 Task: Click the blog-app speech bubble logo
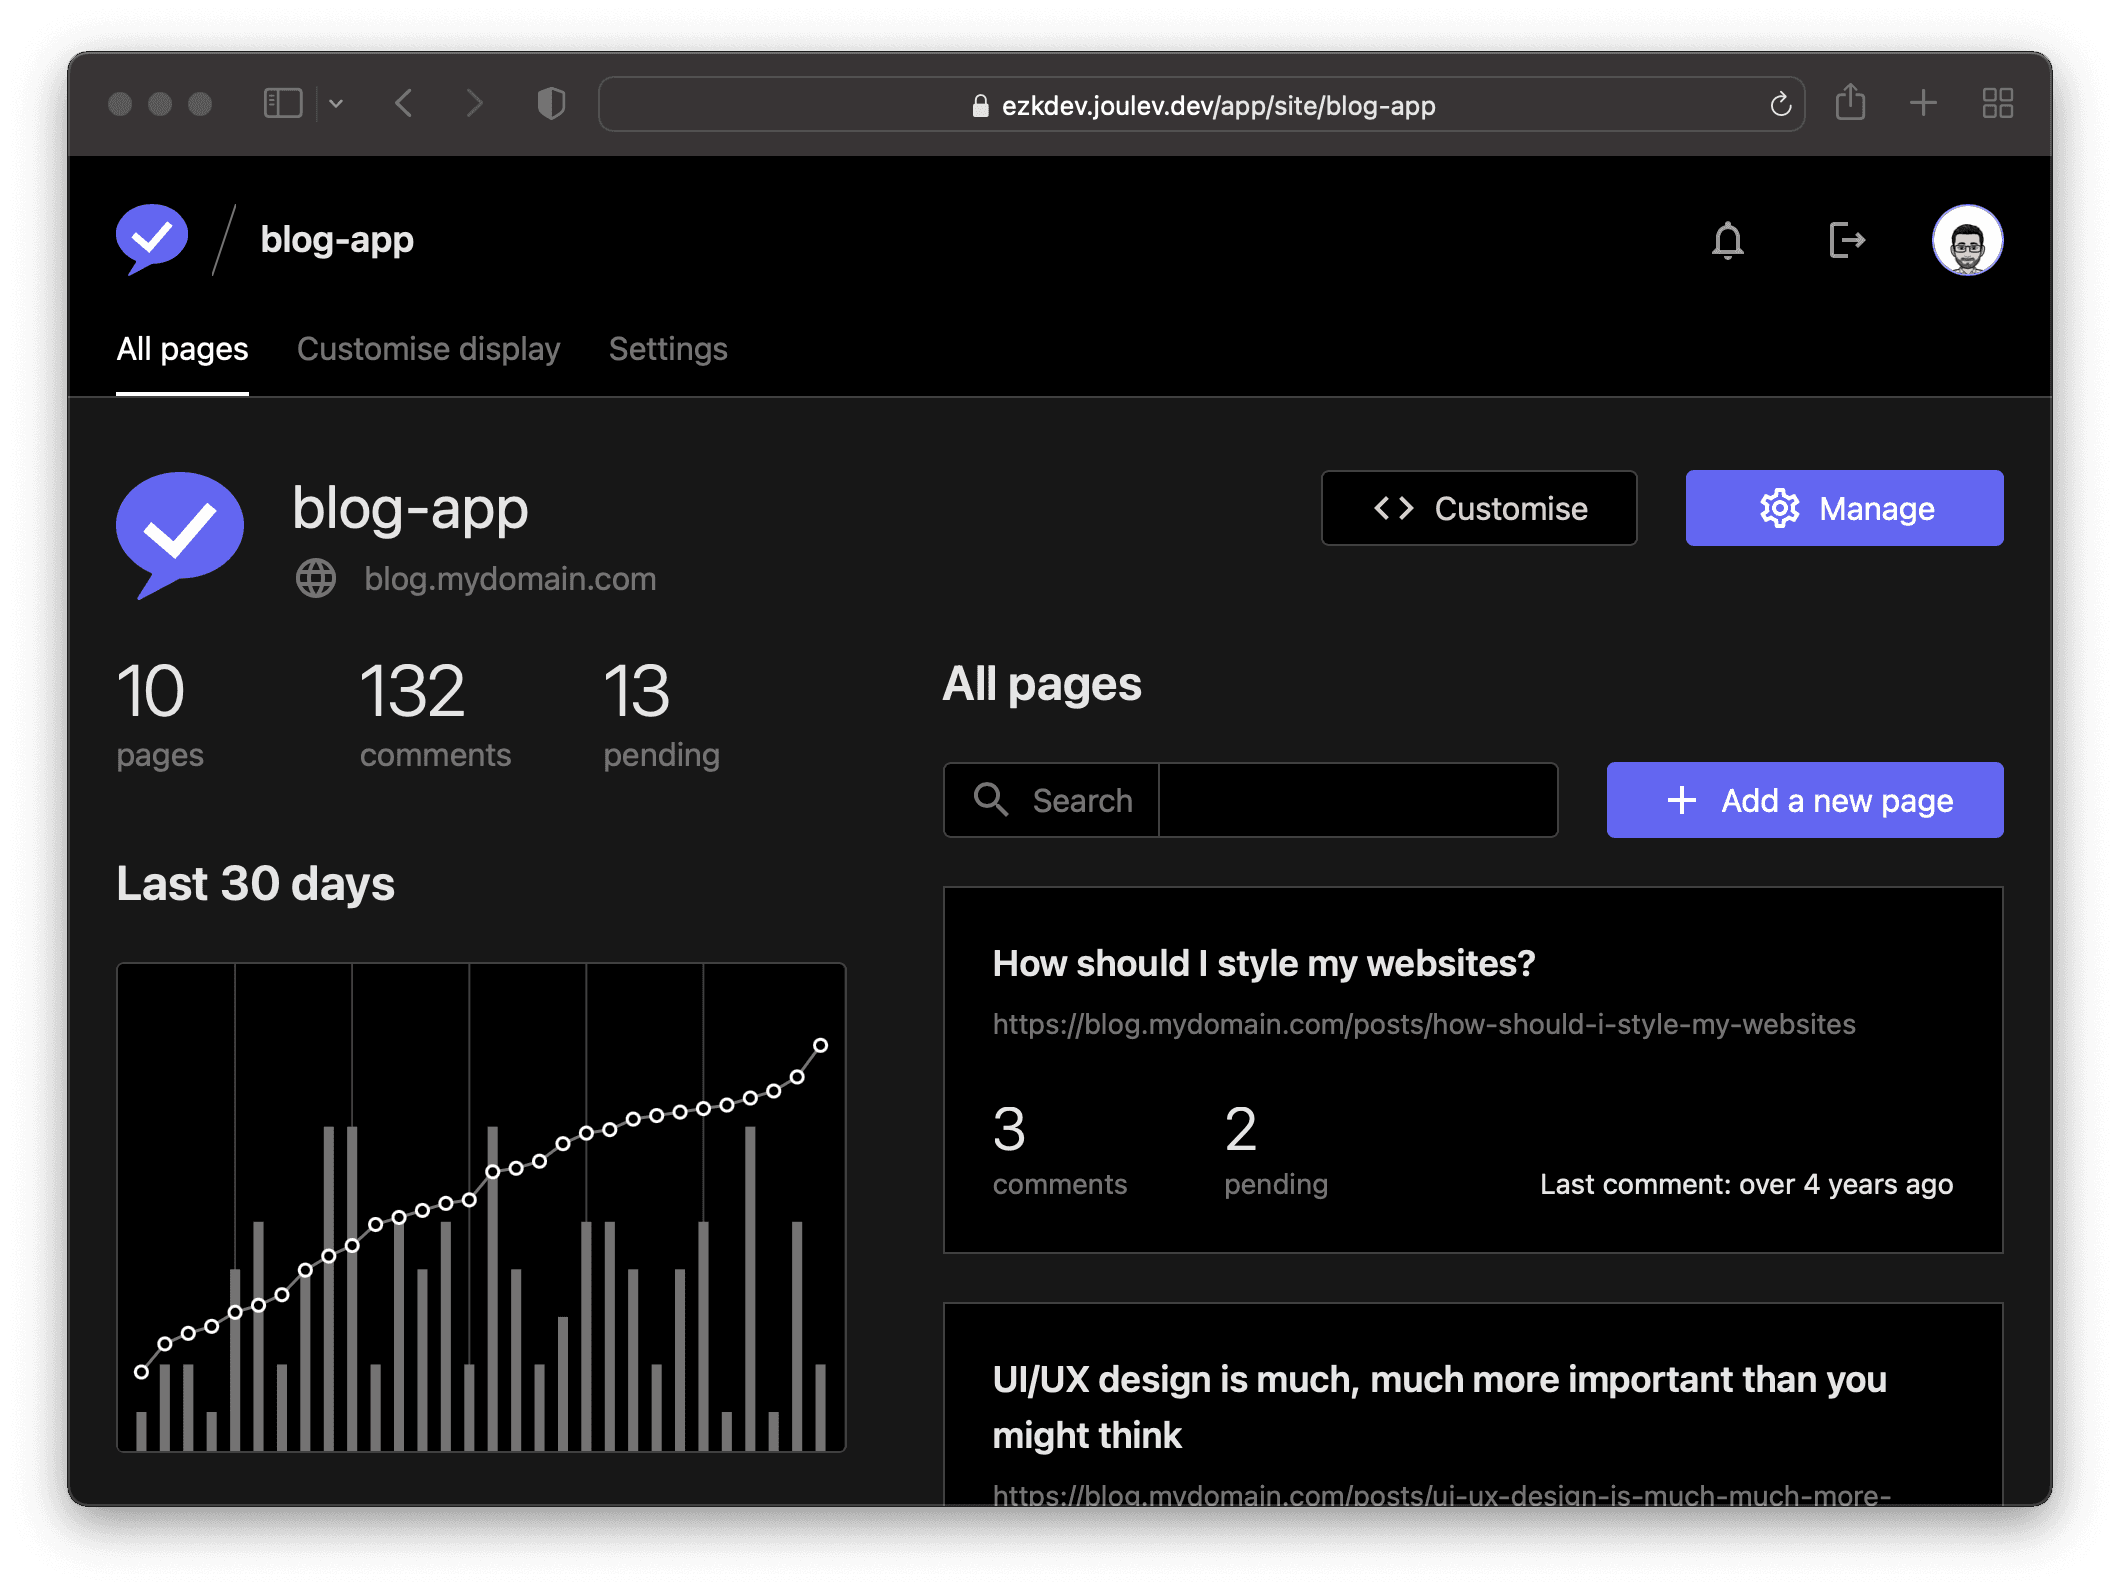tap(150, 238)
